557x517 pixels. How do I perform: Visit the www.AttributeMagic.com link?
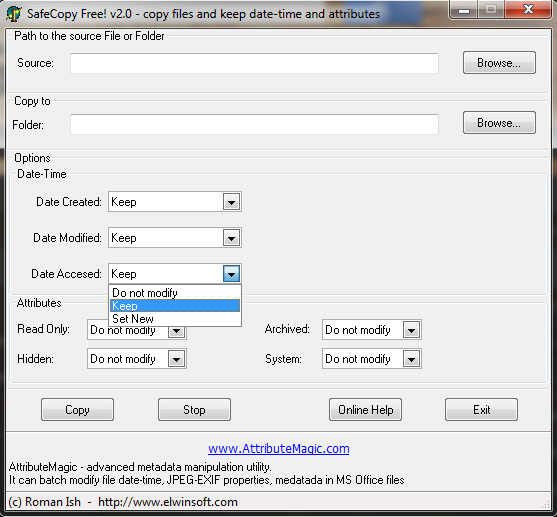(x=279, y=449)
